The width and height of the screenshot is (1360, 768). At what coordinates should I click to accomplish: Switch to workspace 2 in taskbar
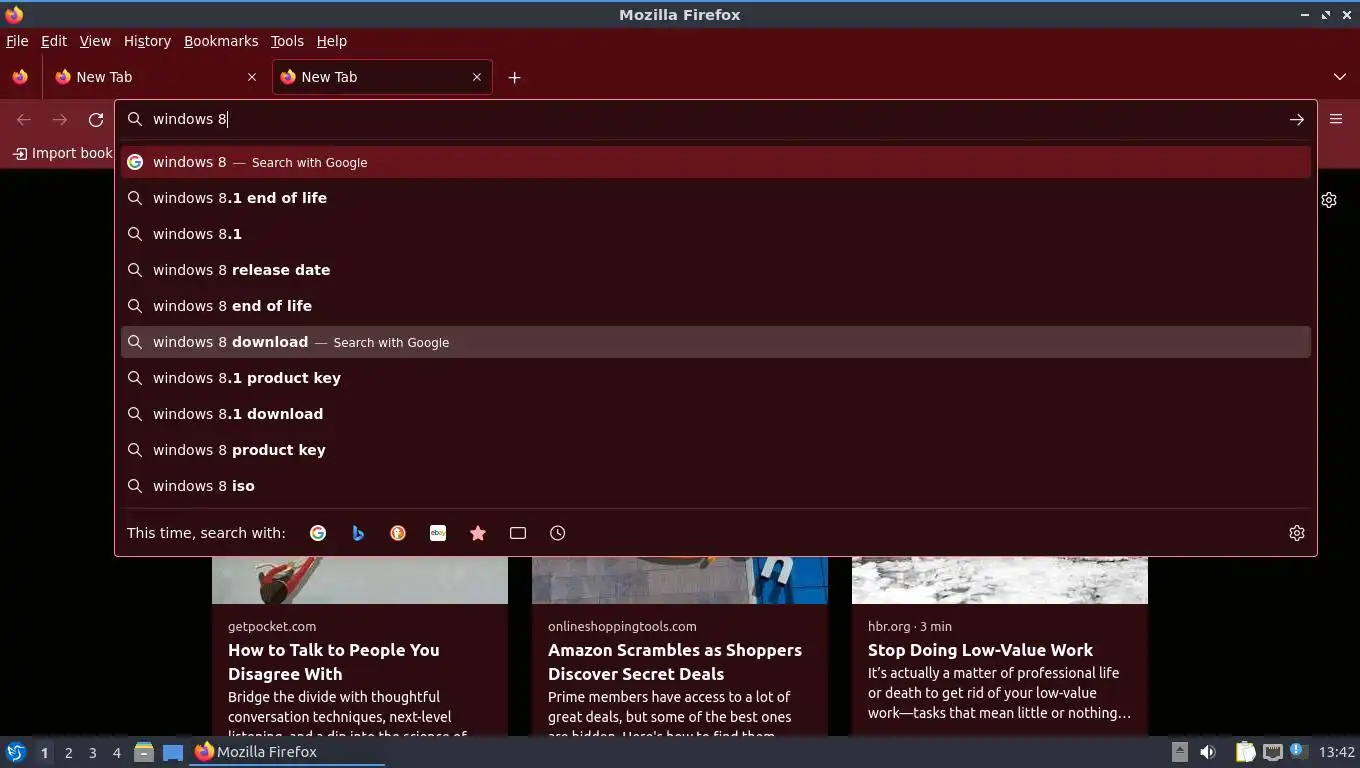pos(68,753)
